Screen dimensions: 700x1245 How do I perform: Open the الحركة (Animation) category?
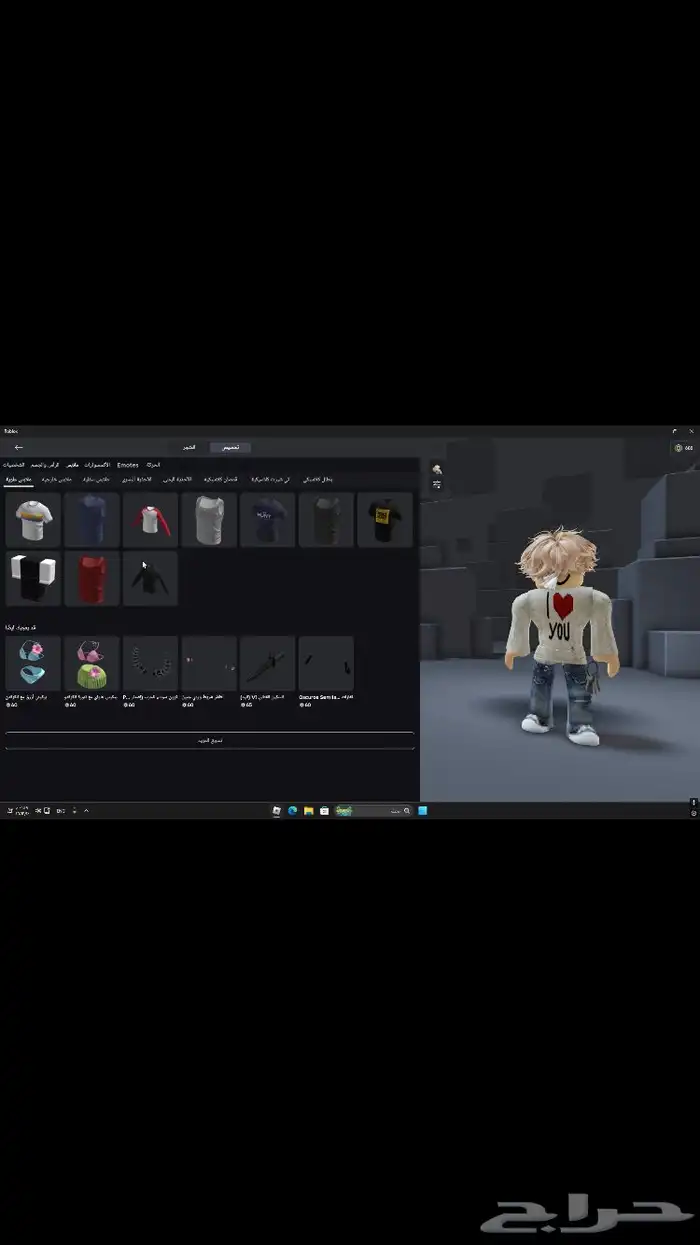153,465
